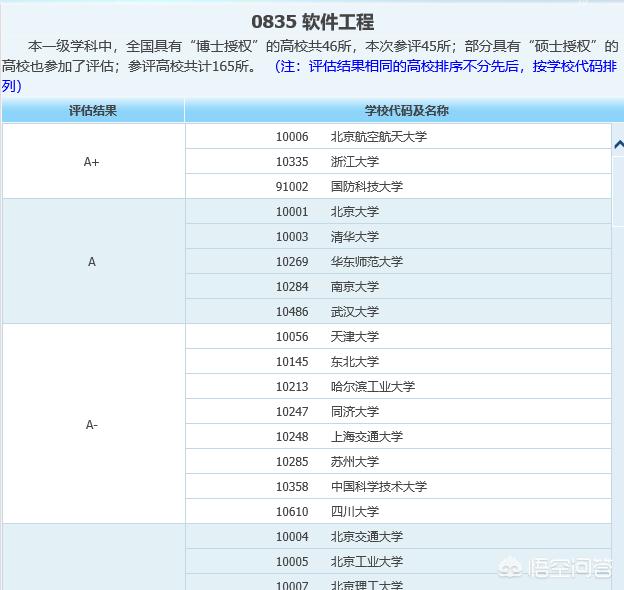Viewport: 624px width, 590px height.
Task: Select 上海交通大学 in the A- group
Action: [366, 437]
